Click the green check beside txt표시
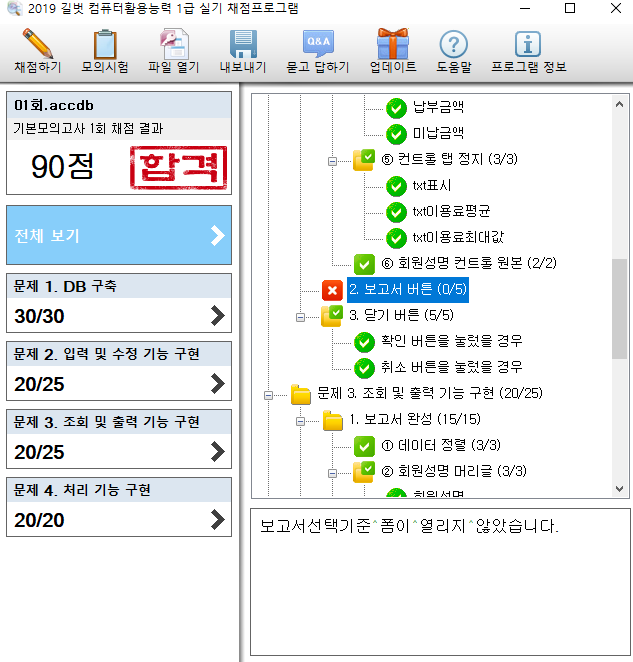This screenshot has height=662, width=633. click(x=396, y=185)
